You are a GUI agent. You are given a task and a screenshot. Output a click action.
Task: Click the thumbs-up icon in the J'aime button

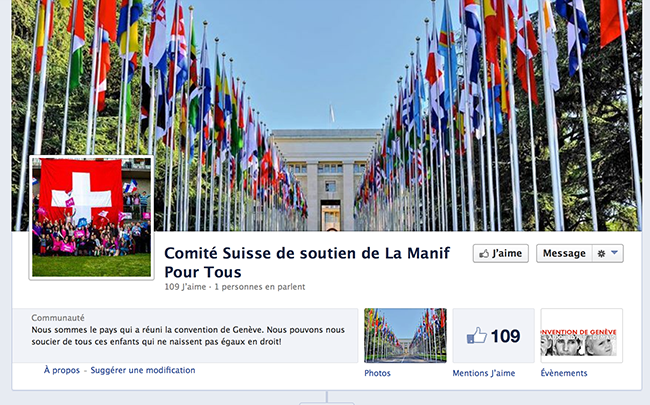484,254
